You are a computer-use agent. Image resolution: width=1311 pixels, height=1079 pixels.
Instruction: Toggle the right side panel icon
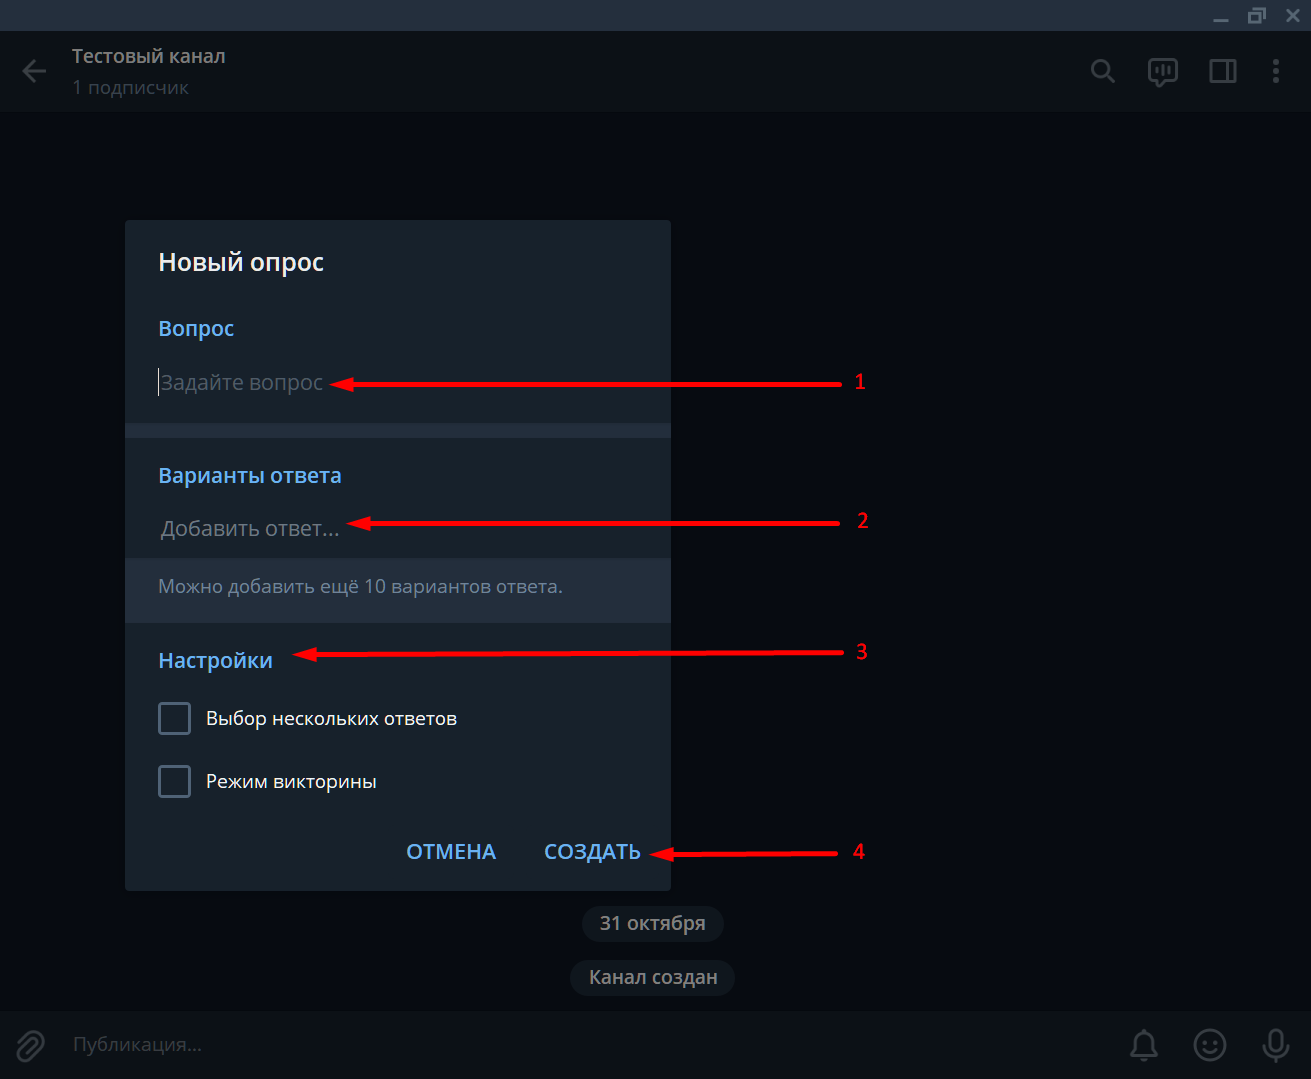(x=1222, y=71)
